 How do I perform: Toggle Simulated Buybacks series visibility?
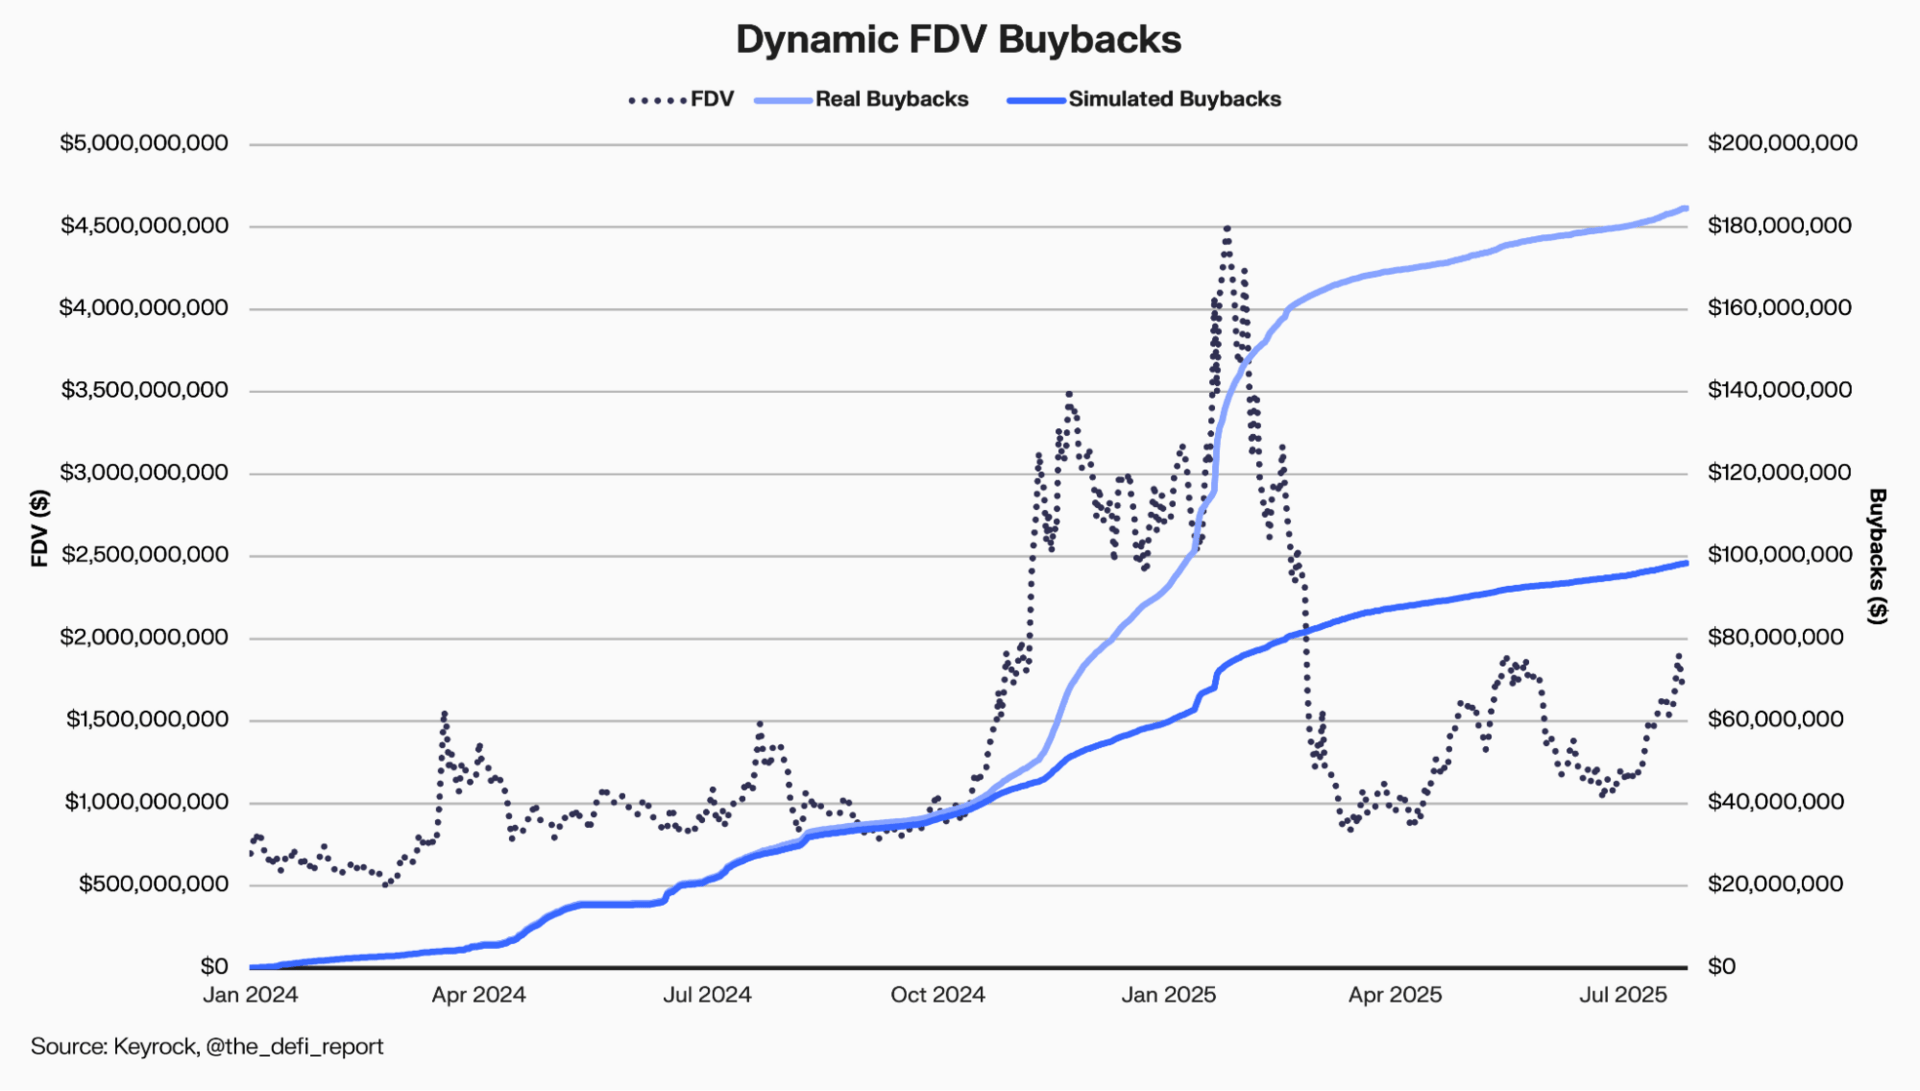click(1175, 99)
